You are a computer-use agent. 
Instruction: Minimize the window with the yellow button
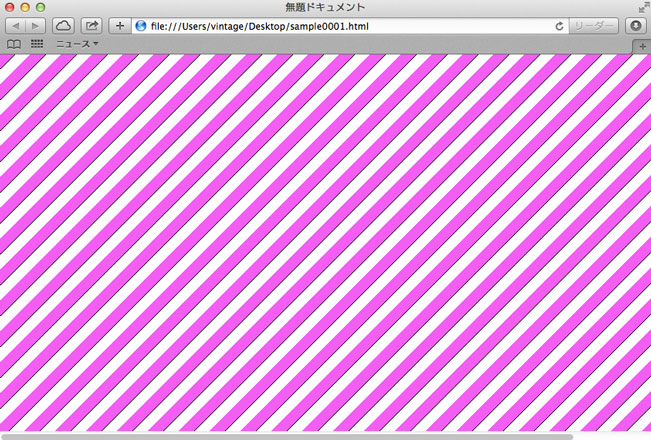25,7
